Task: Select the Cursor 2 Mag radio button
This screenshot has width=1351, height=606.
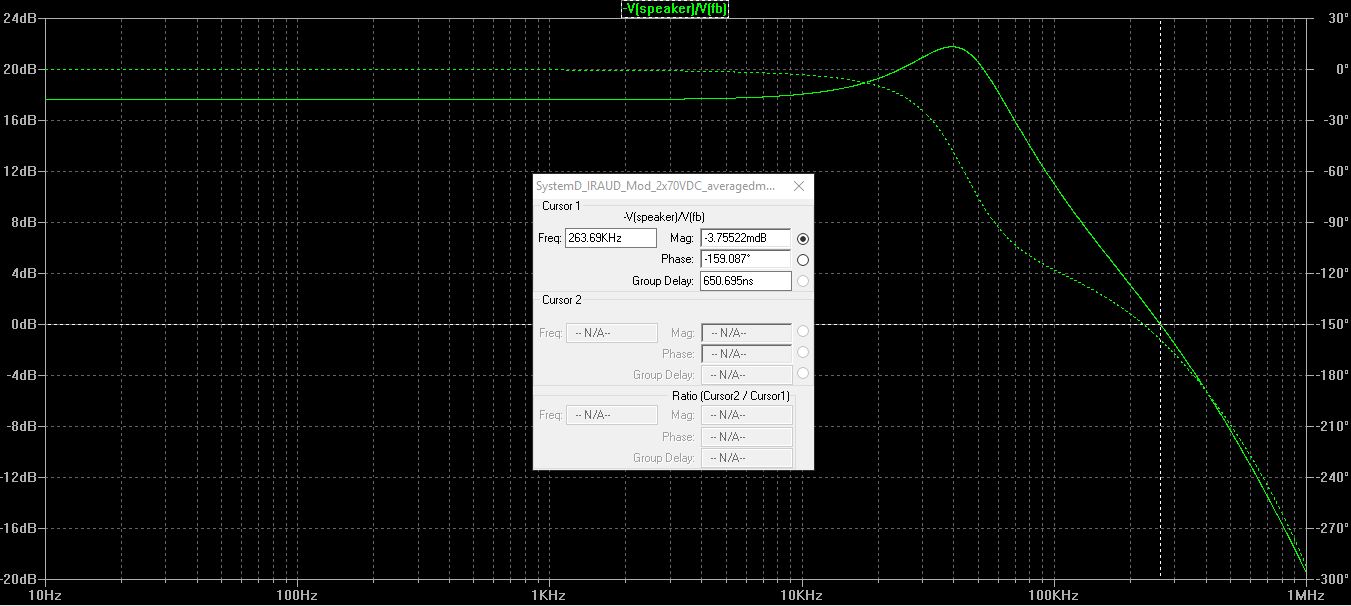Action: (x=803, y=332)
